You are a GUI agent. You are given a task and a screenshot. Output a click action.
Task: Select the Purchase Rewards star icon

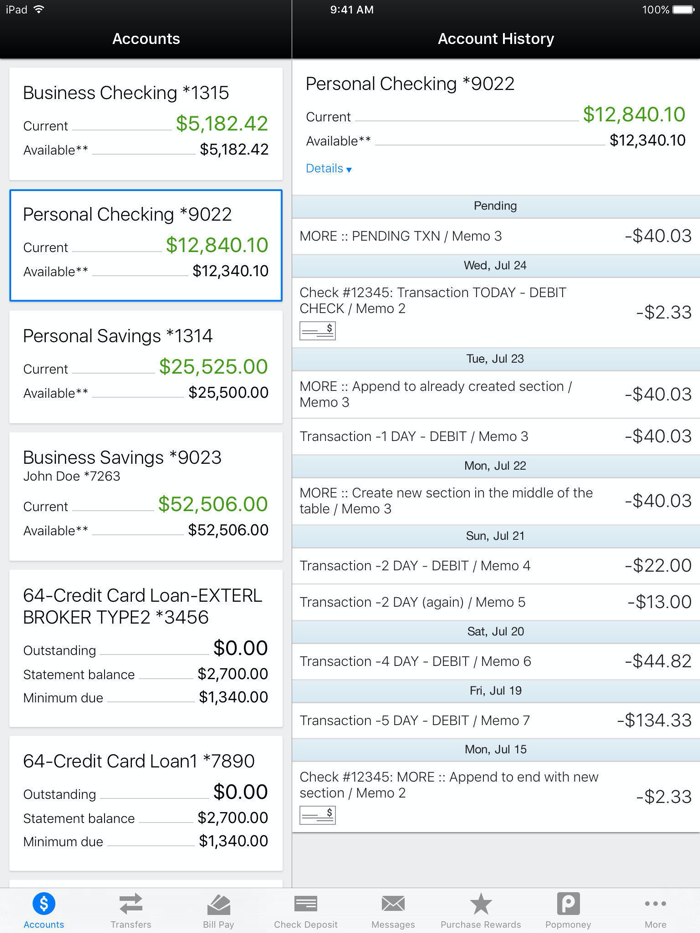point(480,909)
